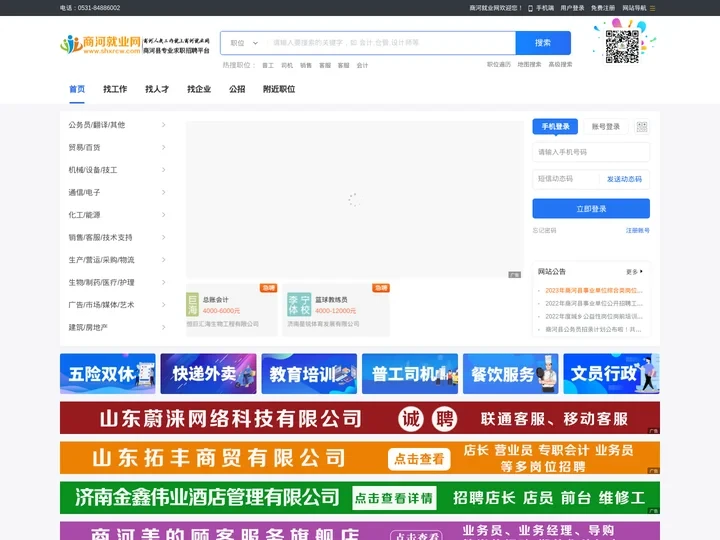720x540 pixels.
Task: Open the 商河县公务员招录计划 announcement
Action: 594,330
